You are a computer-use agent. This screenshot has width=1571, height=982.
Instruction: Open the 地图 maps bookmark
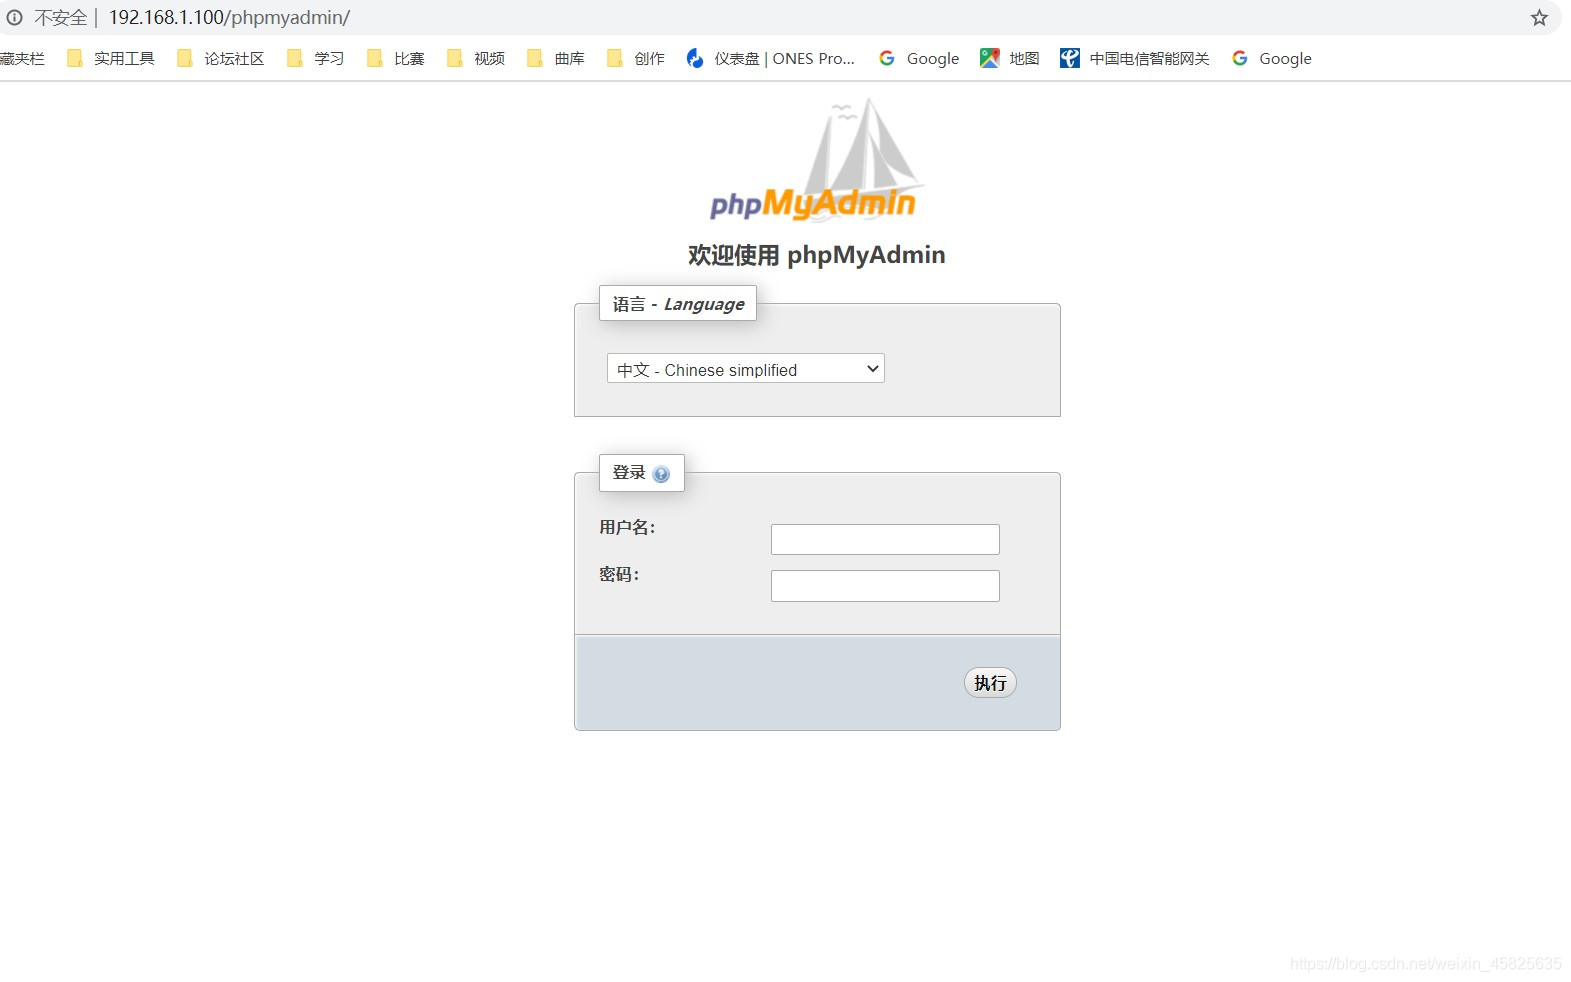(x=1010, y=58)
